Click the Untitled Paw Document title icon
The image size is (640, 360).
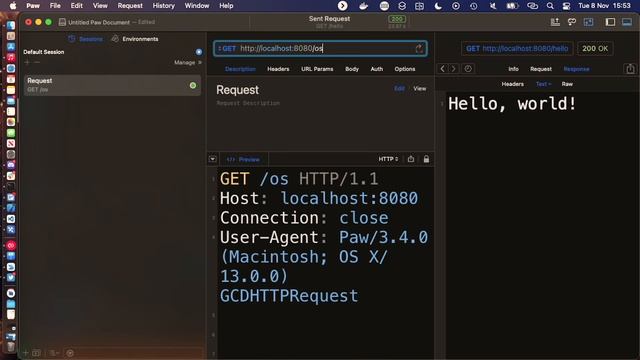click(62, 22)
